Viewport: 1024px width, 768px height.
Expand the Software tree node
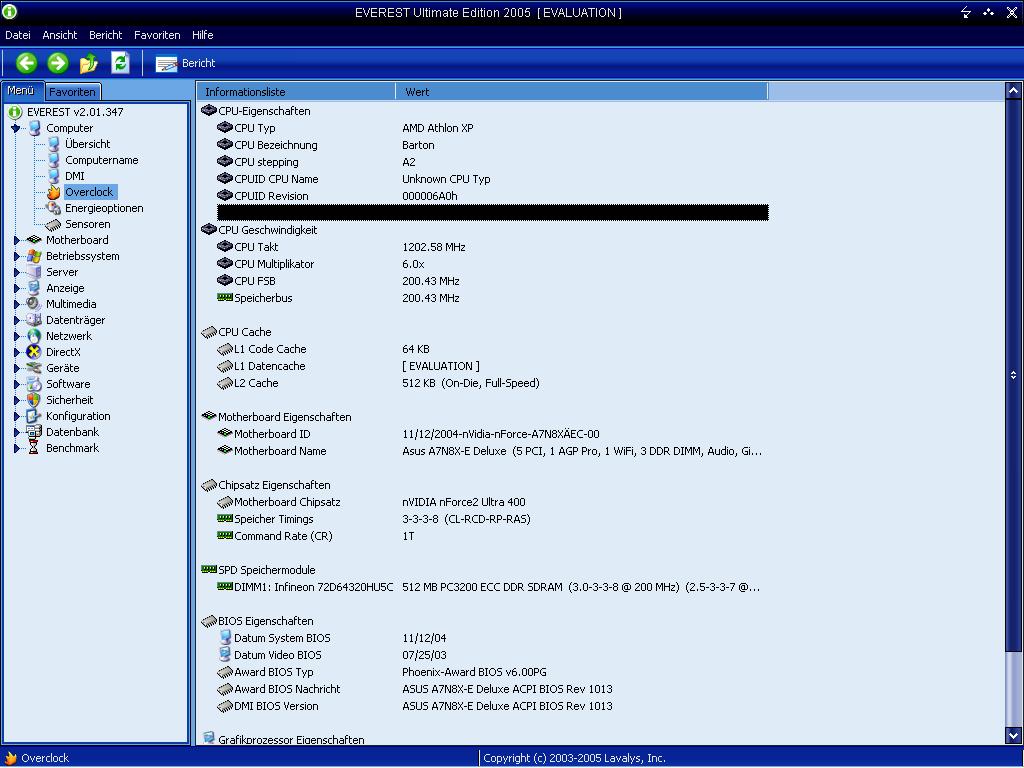16,385
